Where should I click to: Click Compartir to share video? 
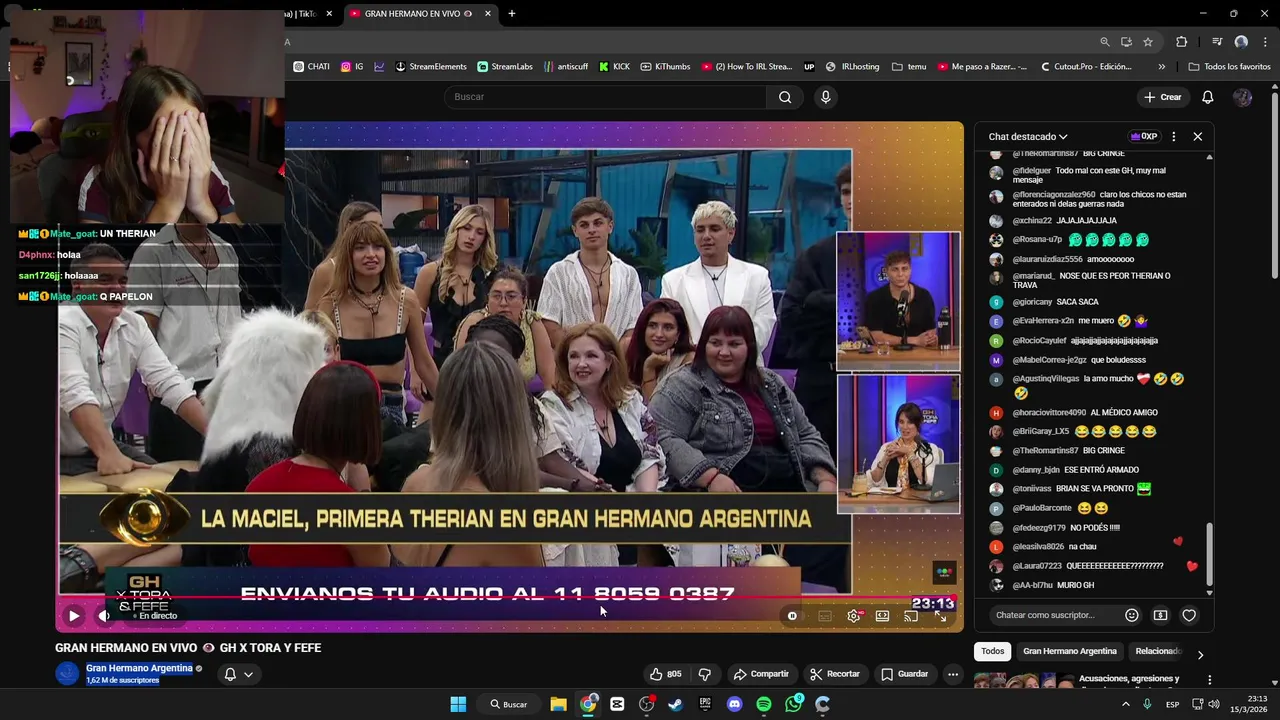(761, 674)
